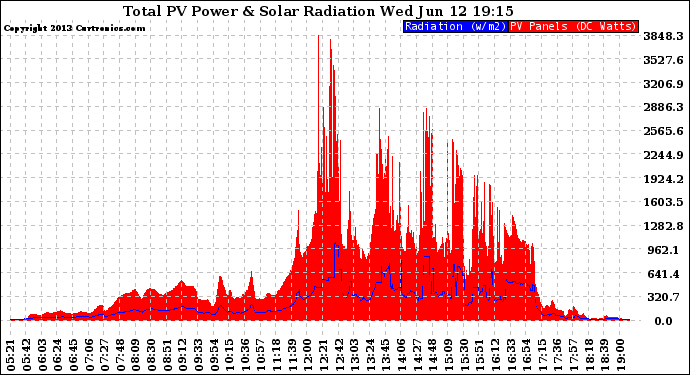Click the 3848.3 y-axis value

click(x=663, y=36)
